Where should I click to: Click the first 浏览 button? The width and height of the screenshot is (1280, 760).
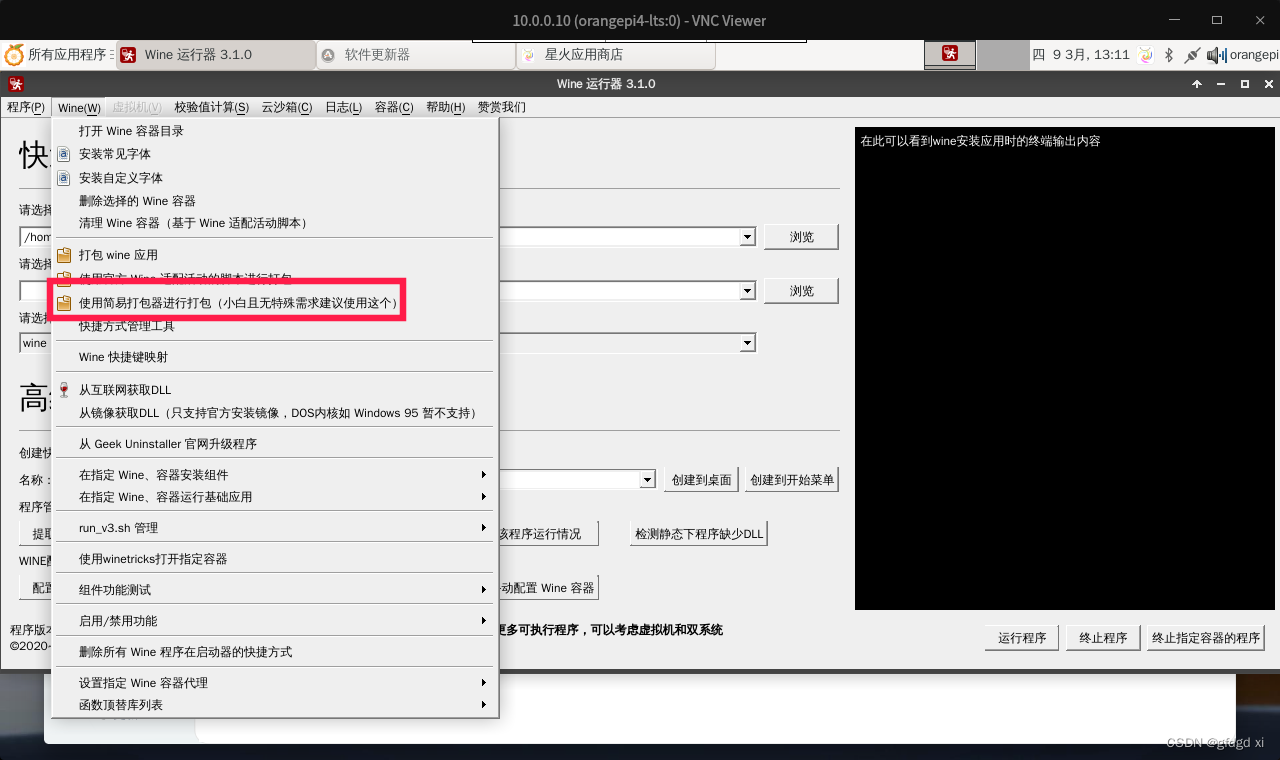(x=801, y=237)
